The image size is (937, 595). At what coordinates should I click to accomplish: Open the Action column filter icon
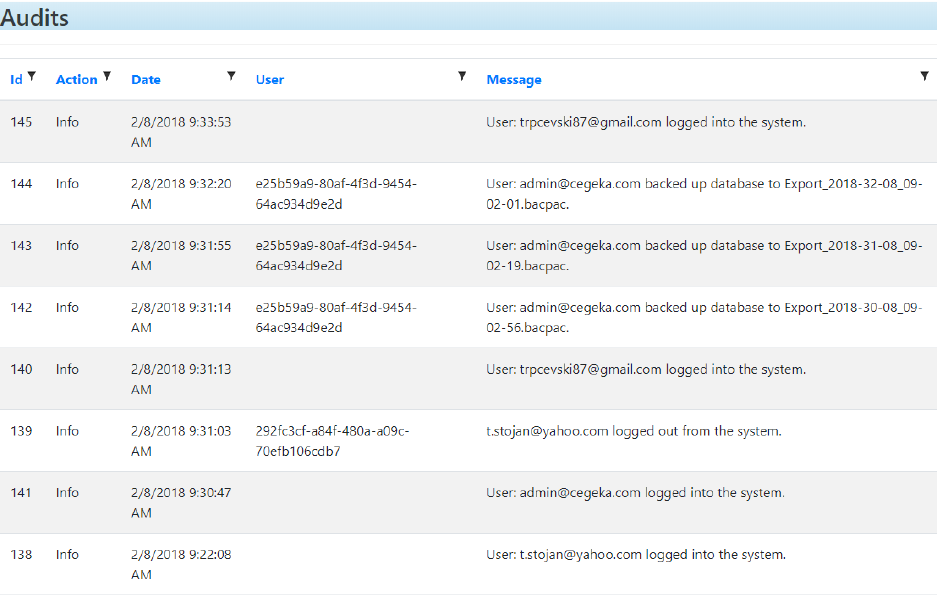[x=107, y=76]
